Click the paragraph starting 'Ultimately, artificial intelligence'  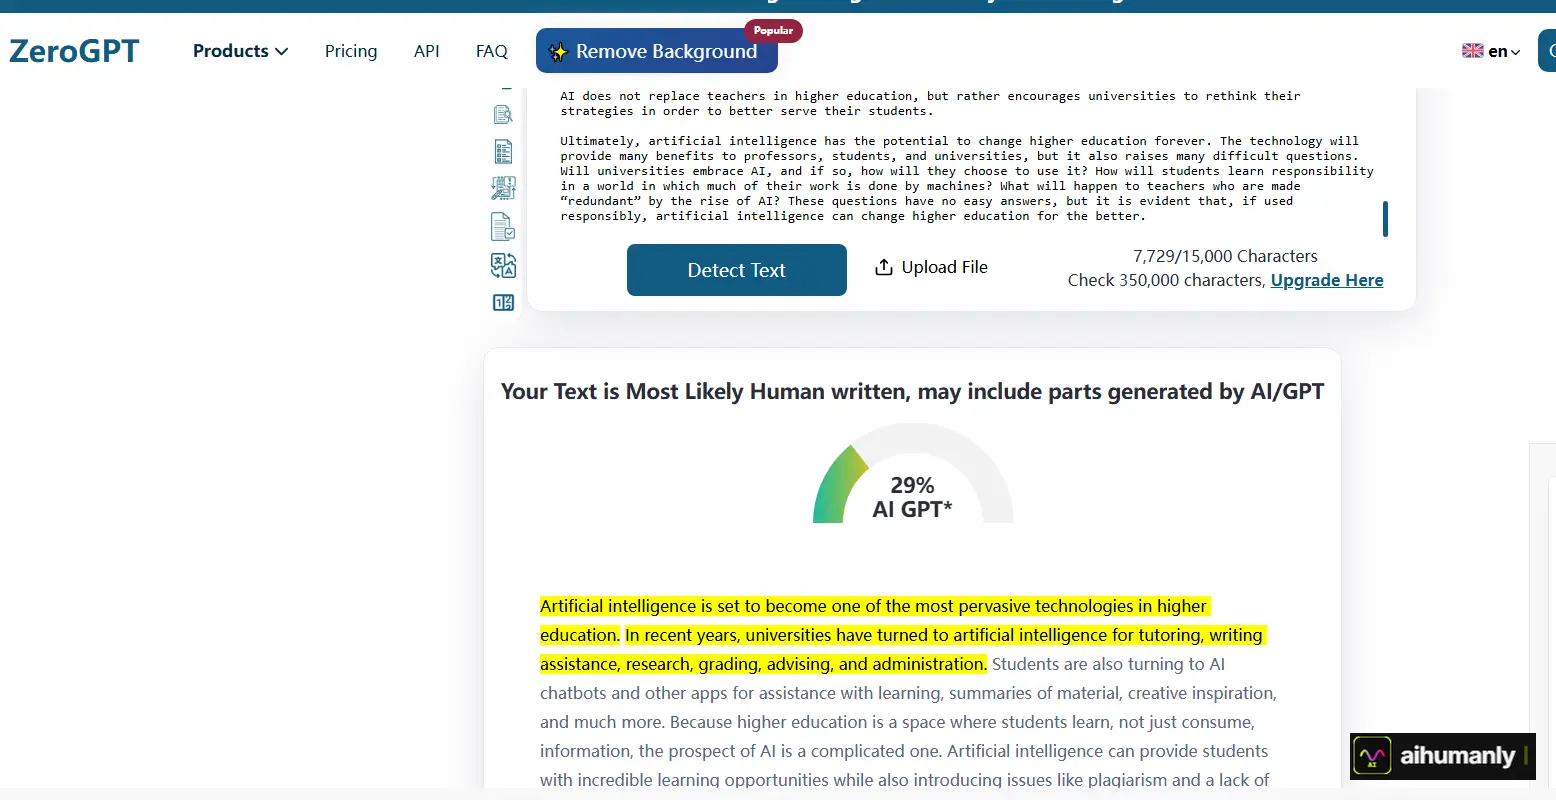coord(967,178)
